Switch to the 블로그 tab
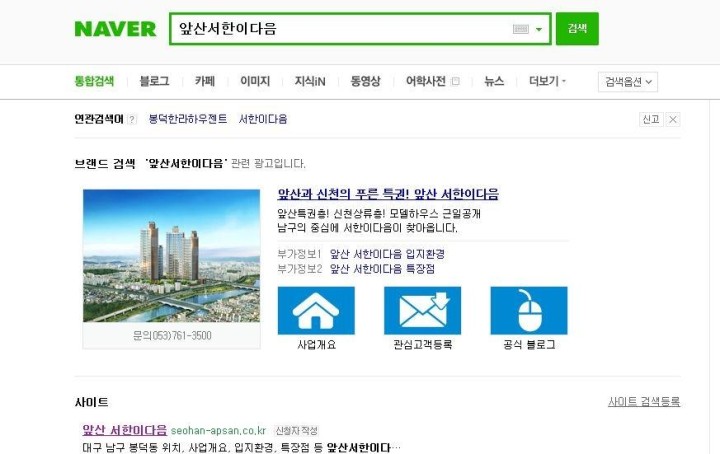This screenshot has height=454, width=720. tap(154, 81)
